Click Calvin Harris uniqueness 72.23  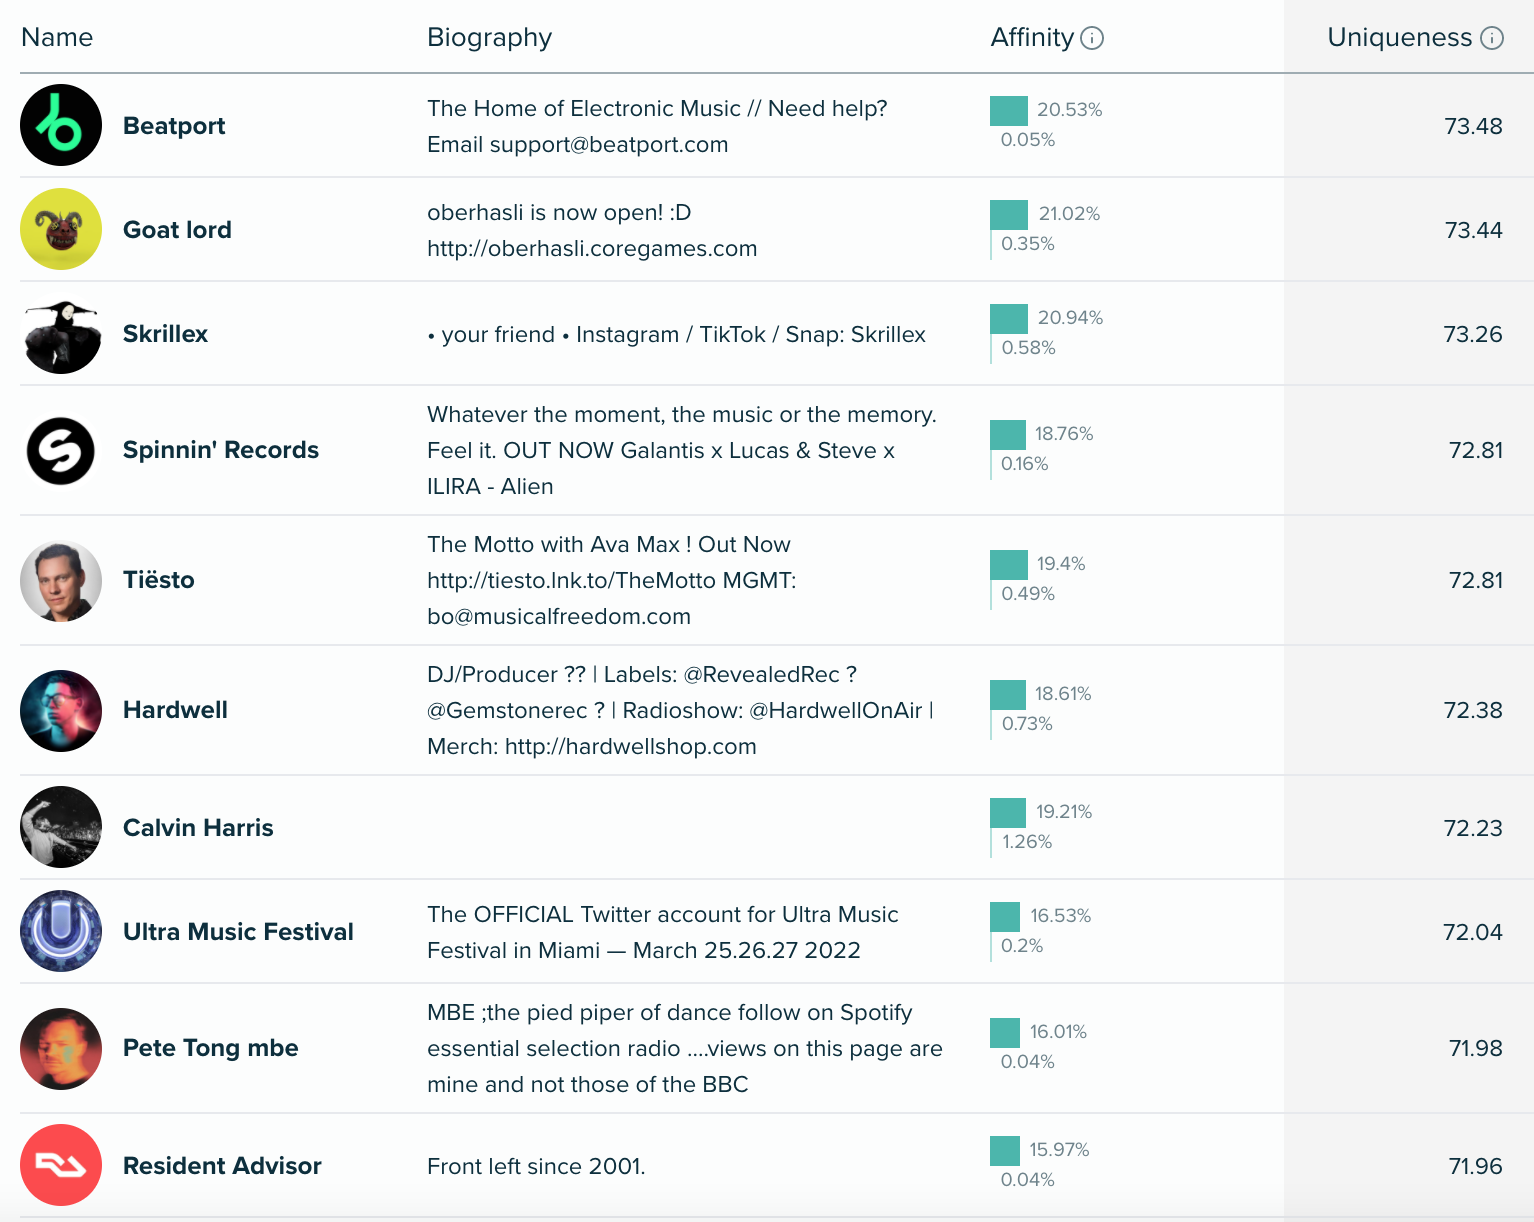pos(1473,828)
